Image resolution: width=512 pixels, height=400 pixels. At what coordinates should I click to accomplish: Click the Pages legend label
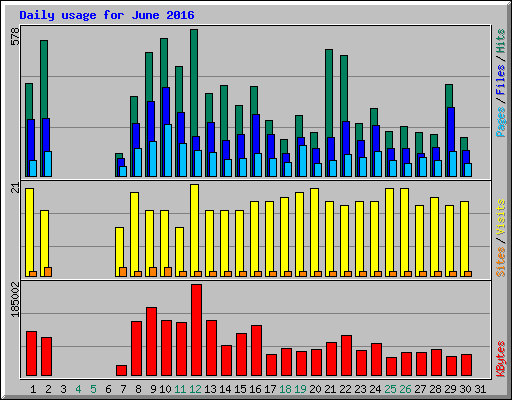tap(501, 122)
